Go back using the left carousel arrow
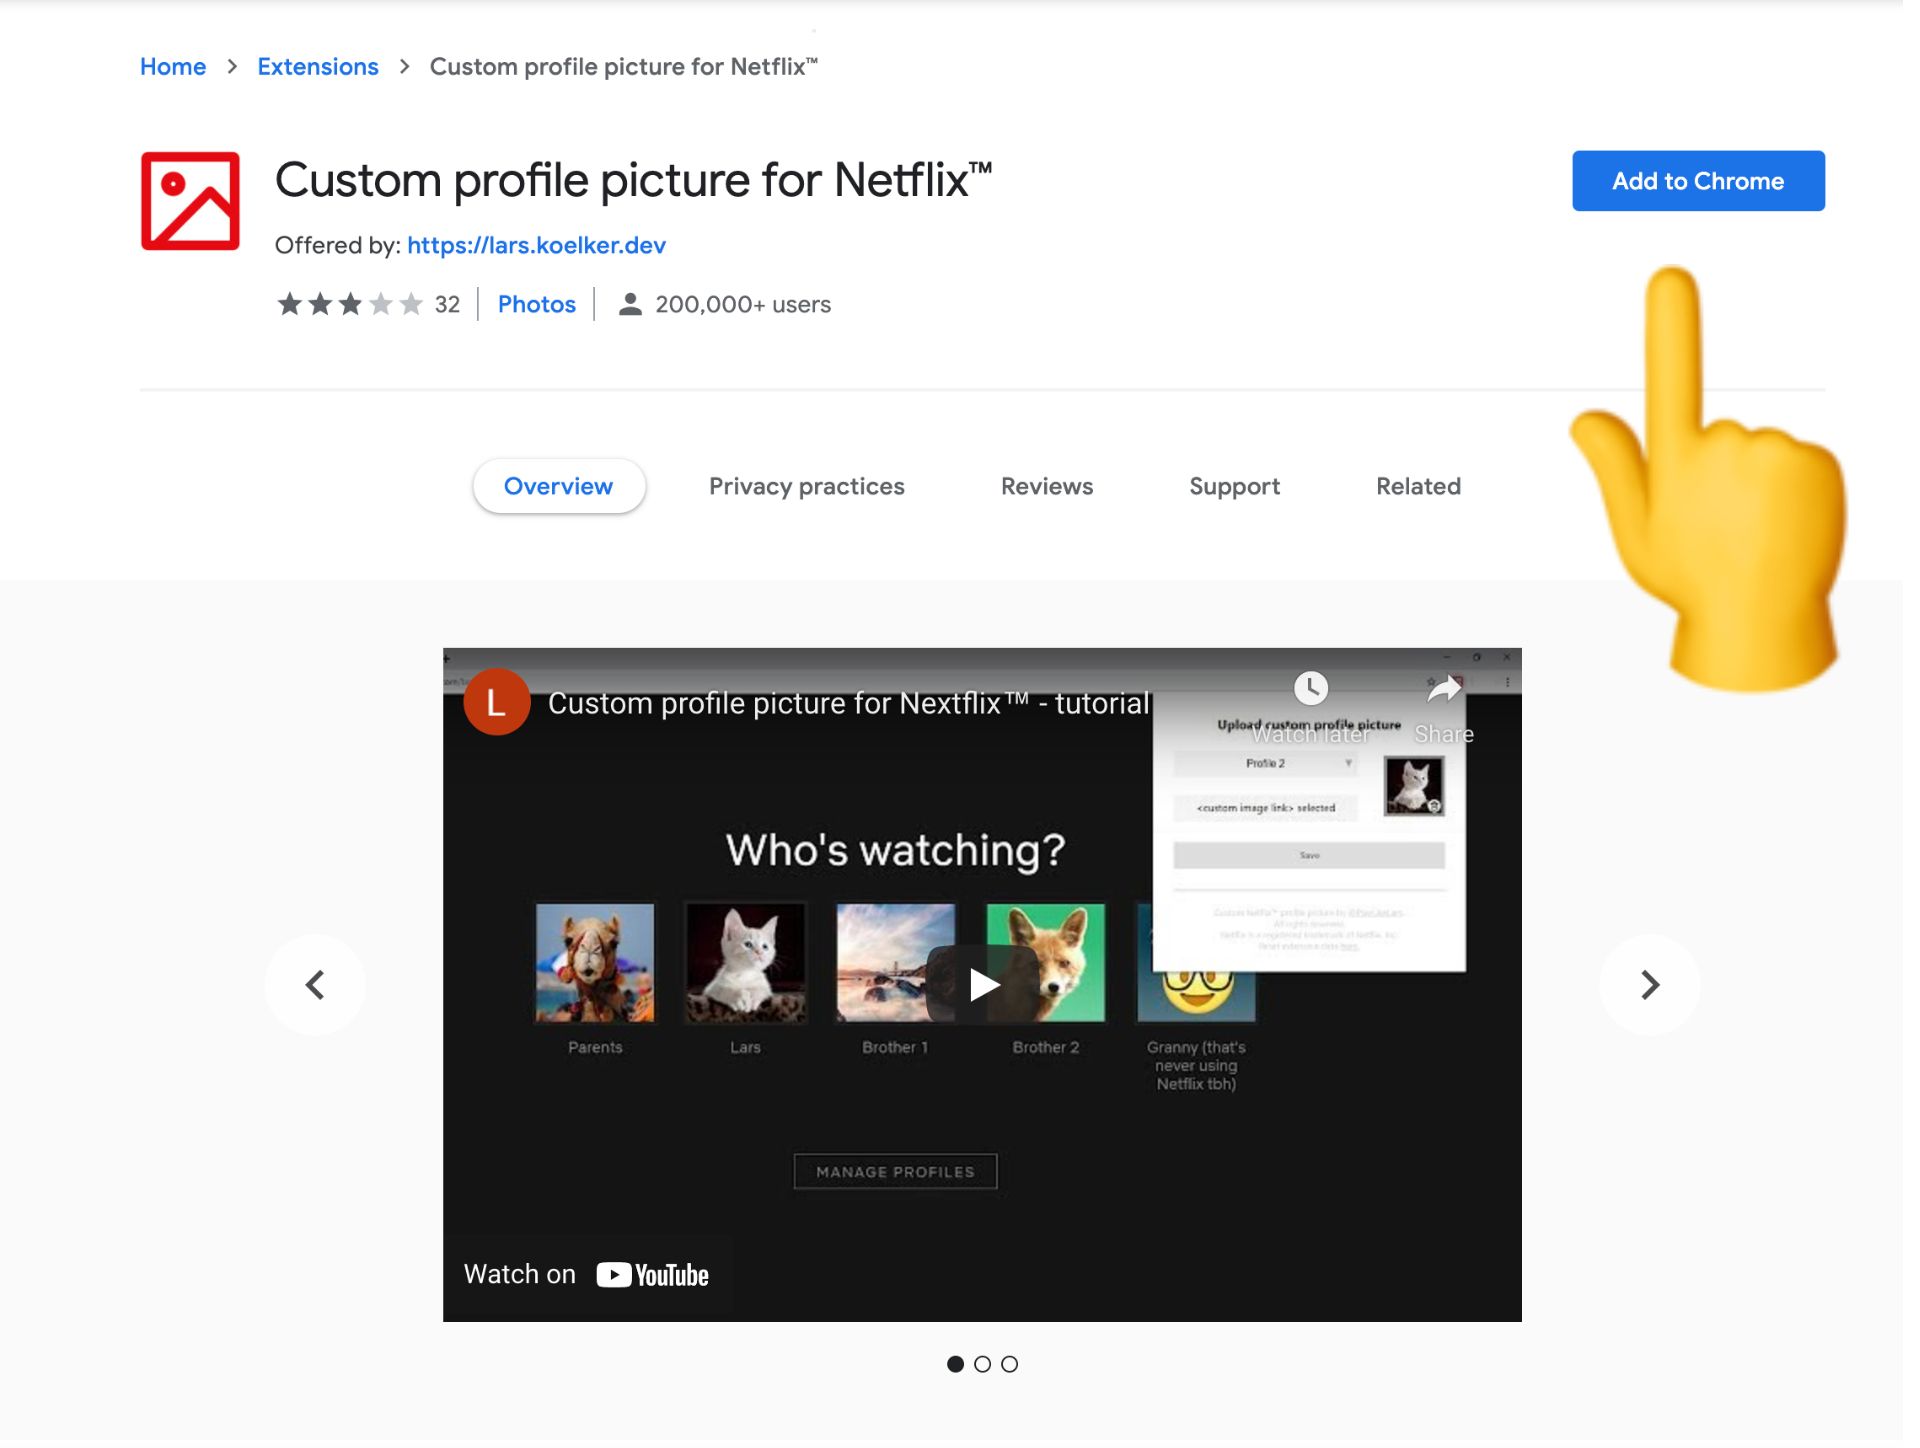 click(315, 984)
